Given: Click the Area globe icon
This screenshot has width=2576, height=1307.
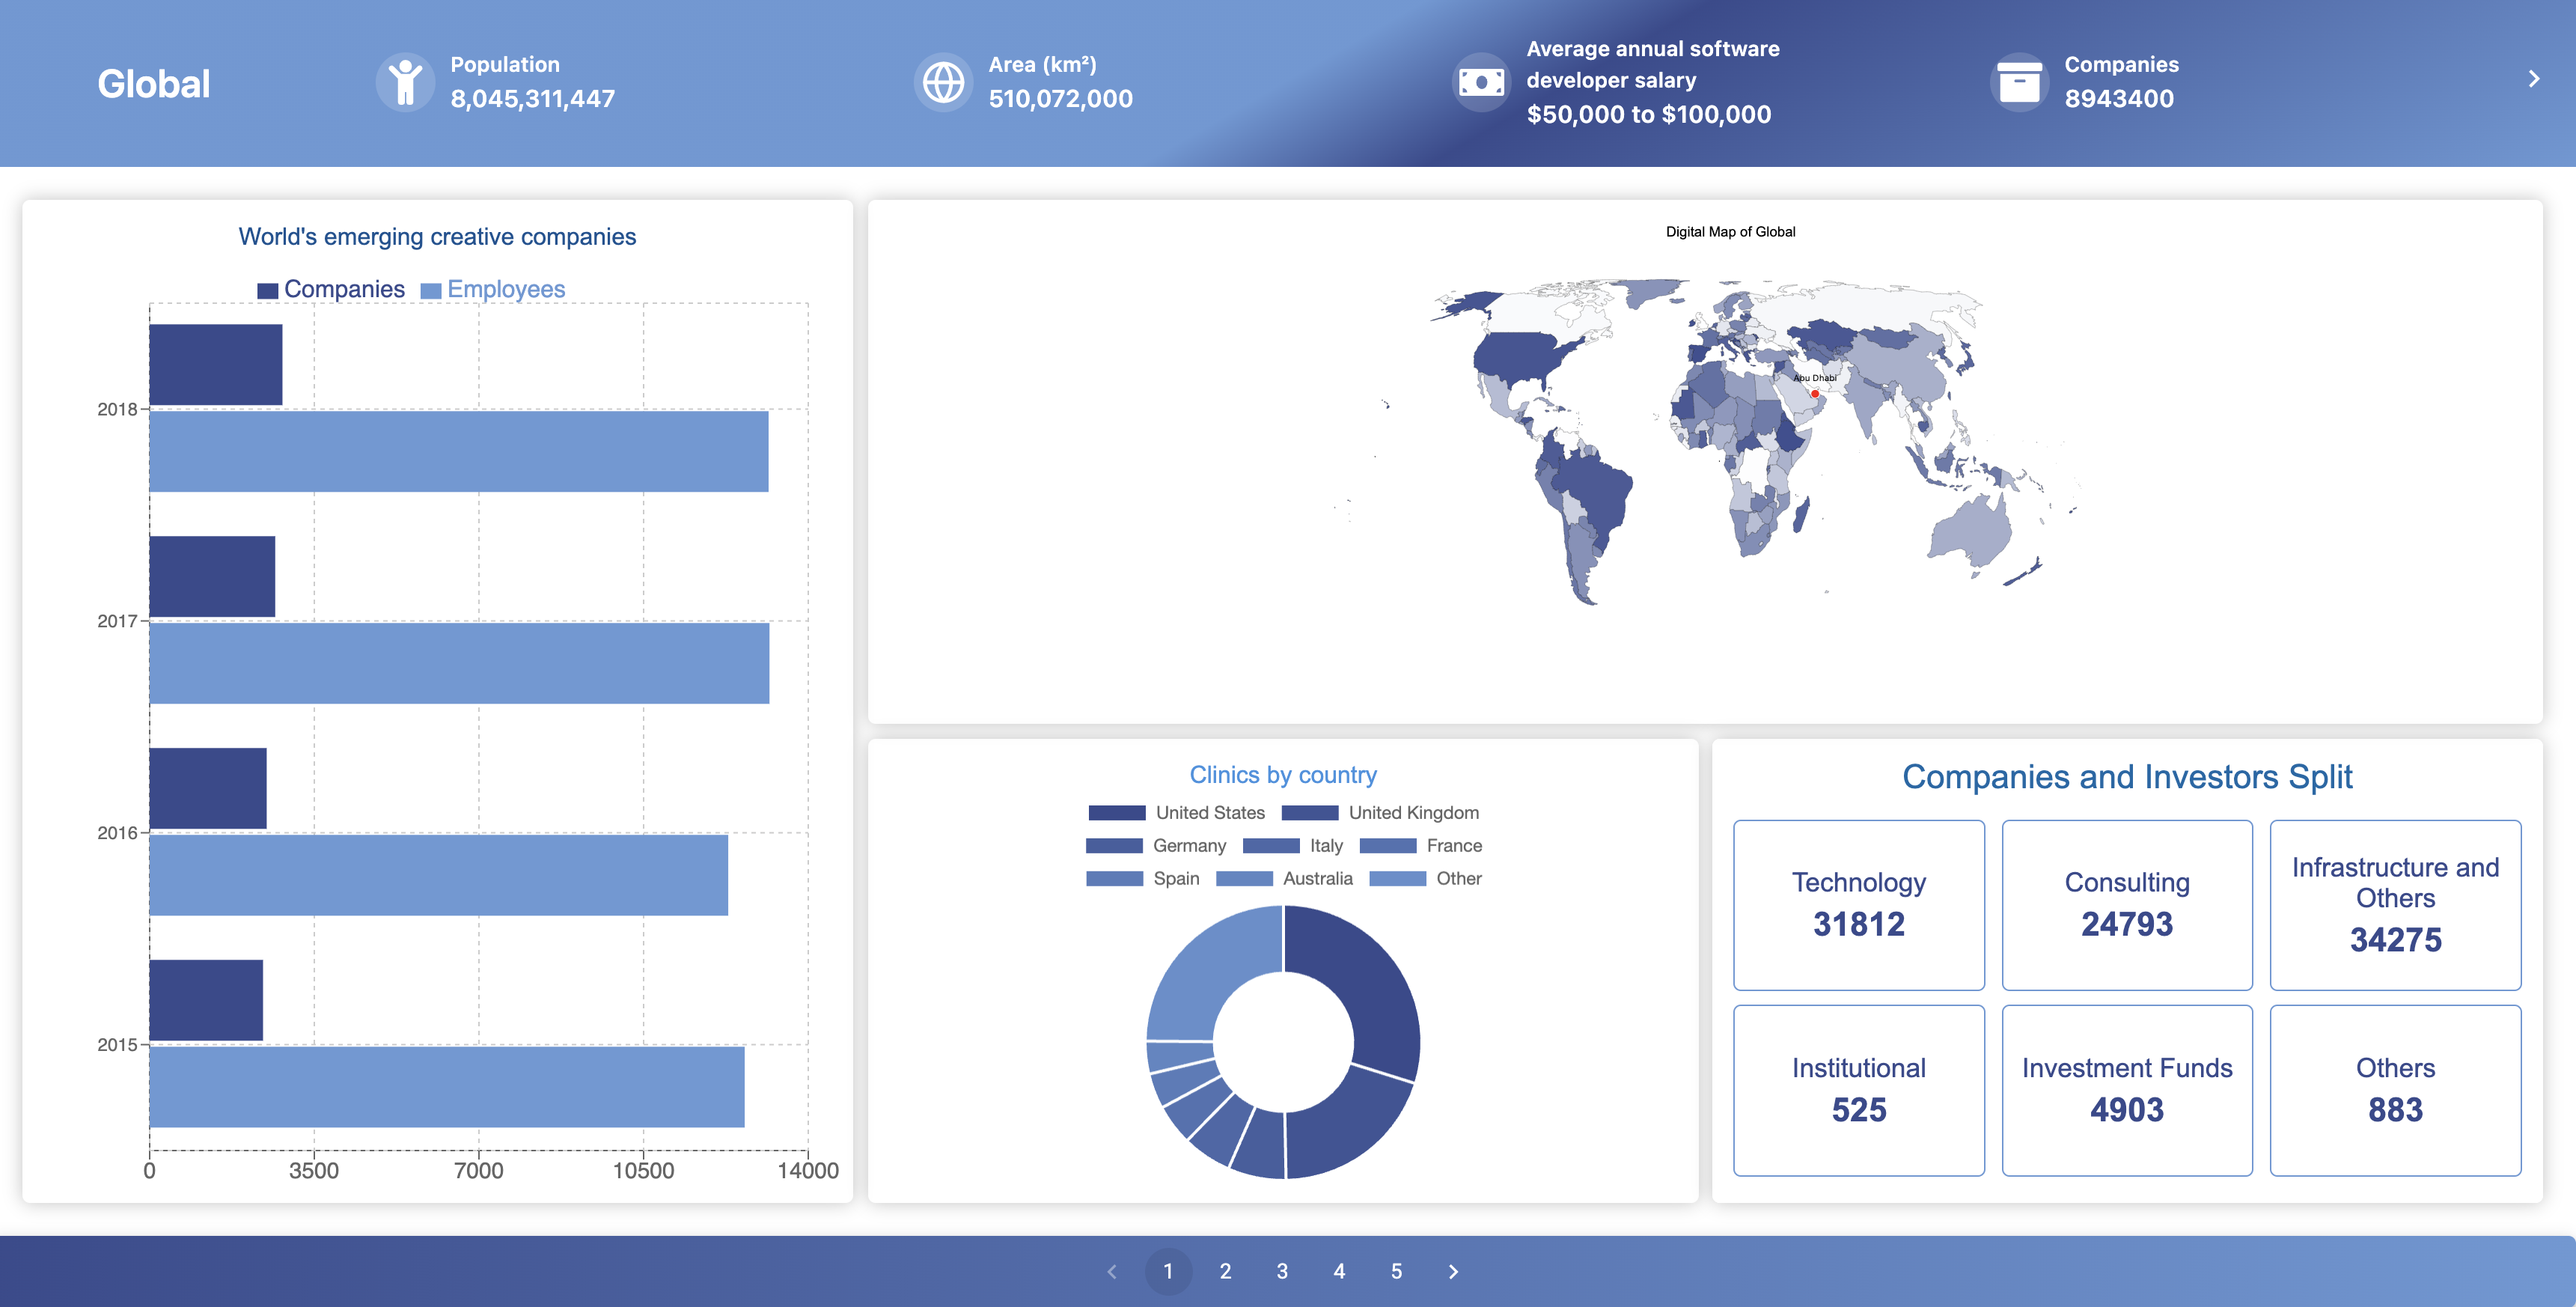Looking at the screenshot, I should pyautogui.click(x=943, y=82).
